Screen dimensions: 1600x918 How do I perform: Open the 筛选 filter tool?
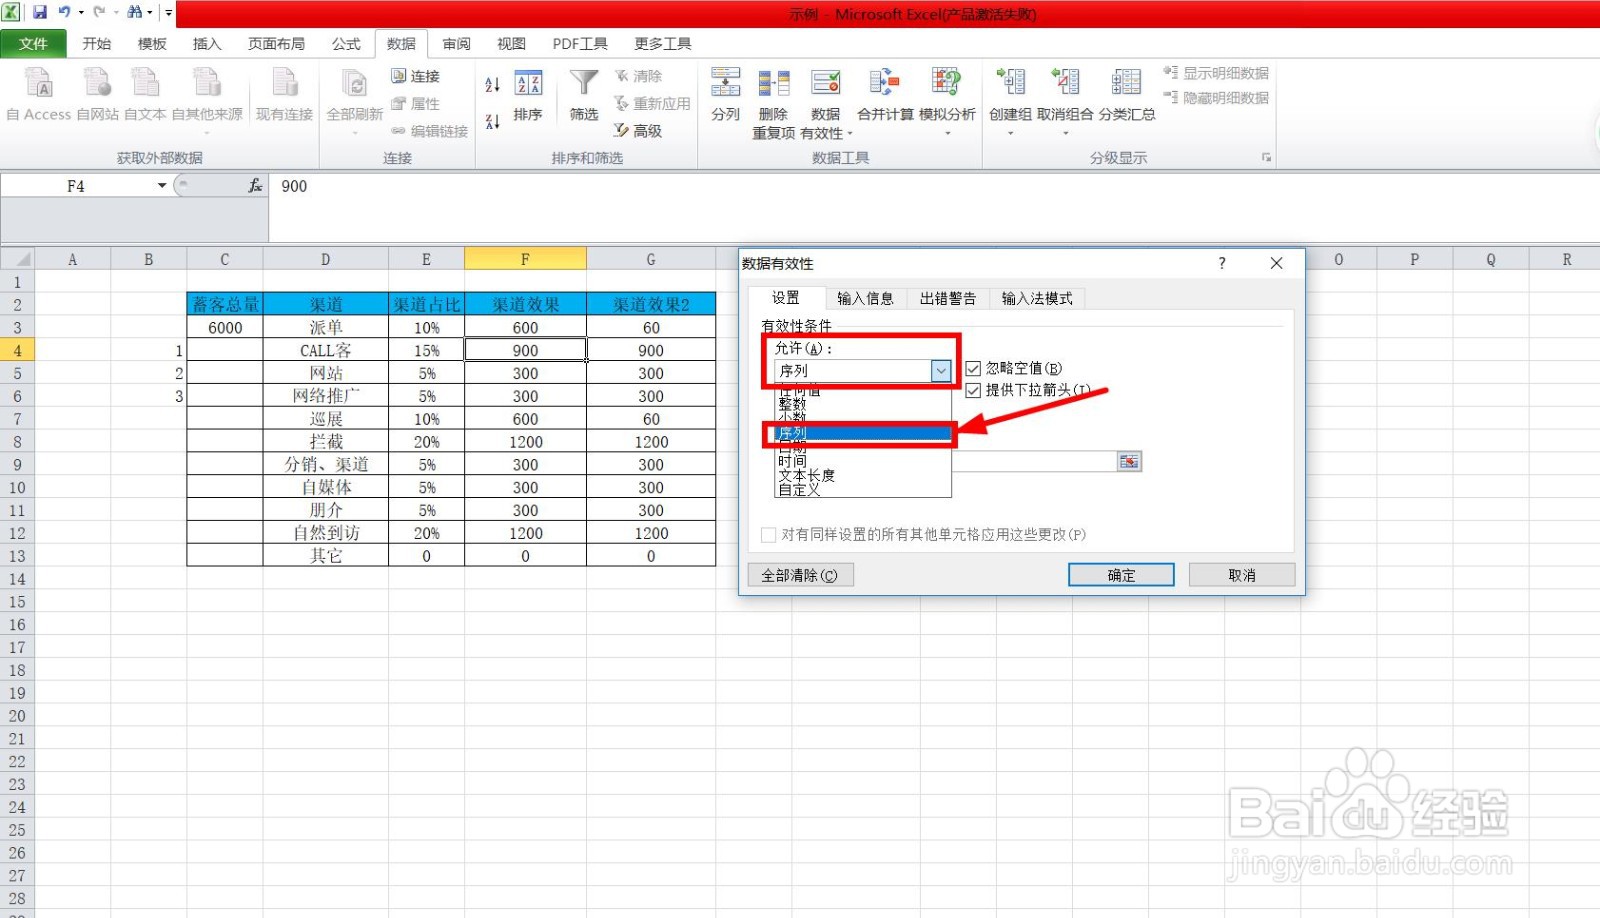[x=583, y=95]
